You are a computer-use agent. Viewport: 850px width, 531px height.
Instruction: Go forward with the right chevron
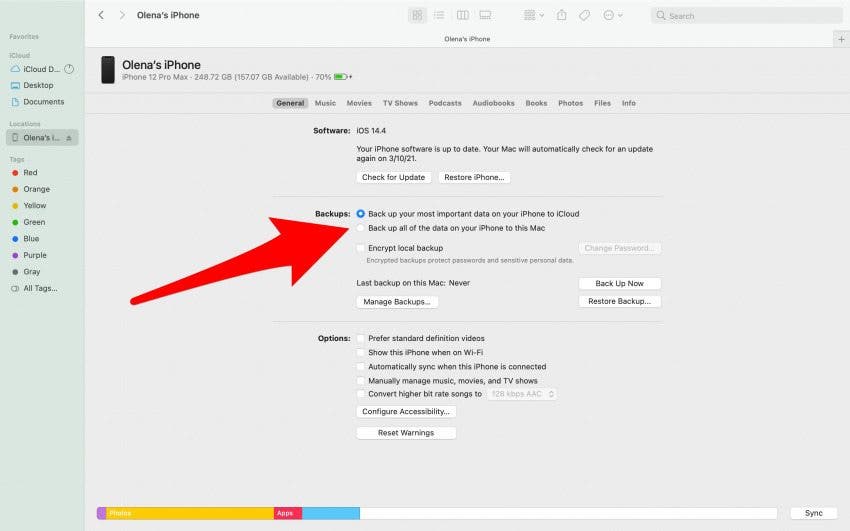click(x=122, y=15)
